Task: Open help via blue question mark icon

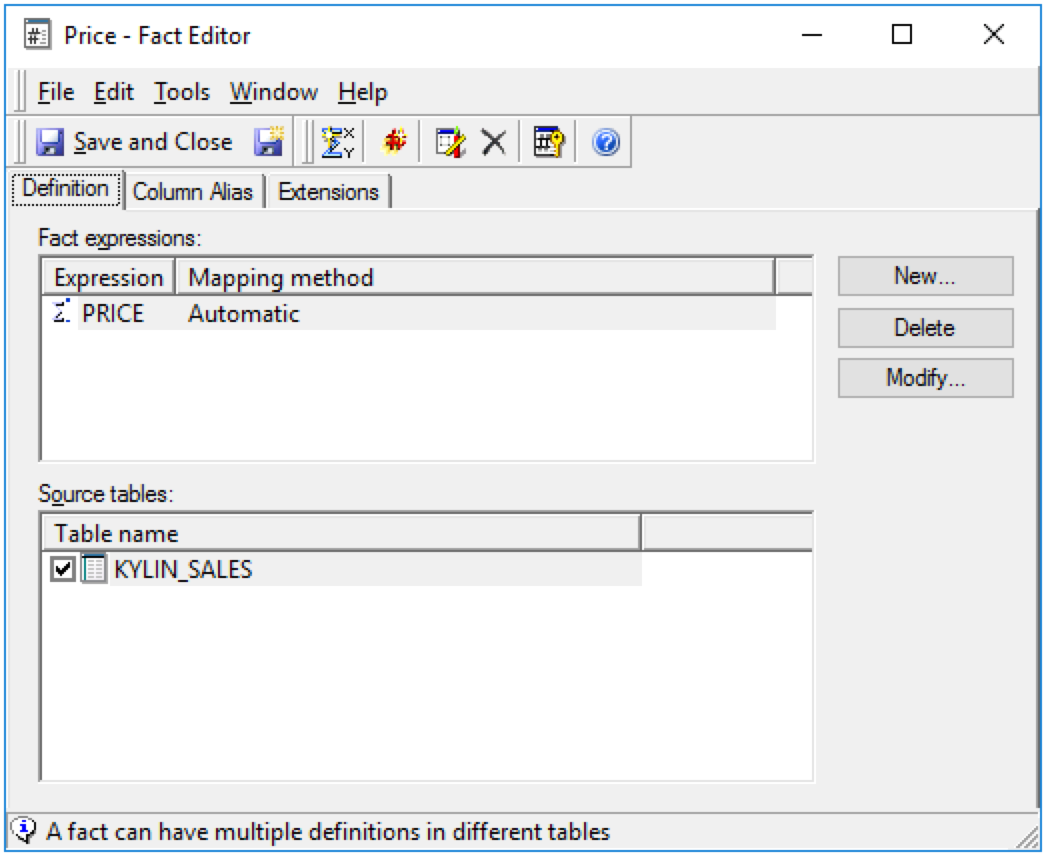Action: pos(605,143)
